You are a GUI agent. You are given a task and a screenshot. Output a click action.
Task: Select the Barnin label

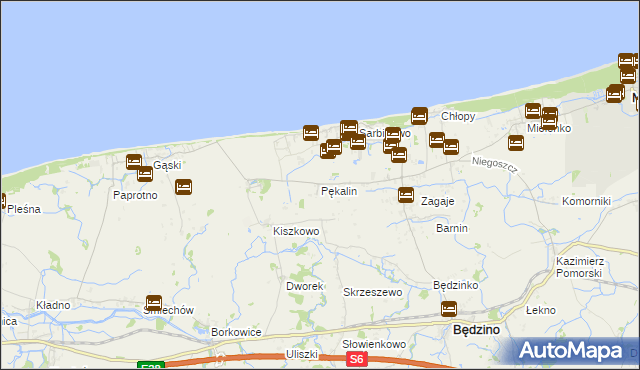pyautogui.click(x=452, y=228)
